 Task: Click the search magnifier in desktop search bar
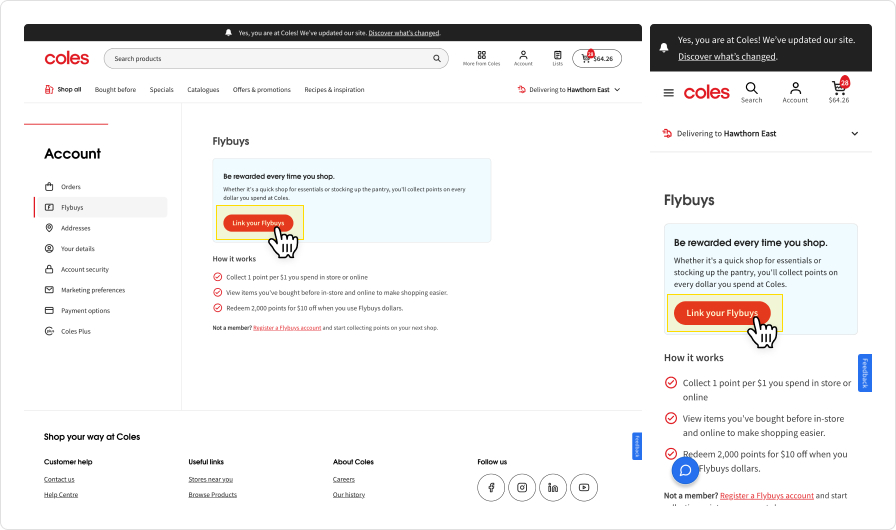click(437, 58)
